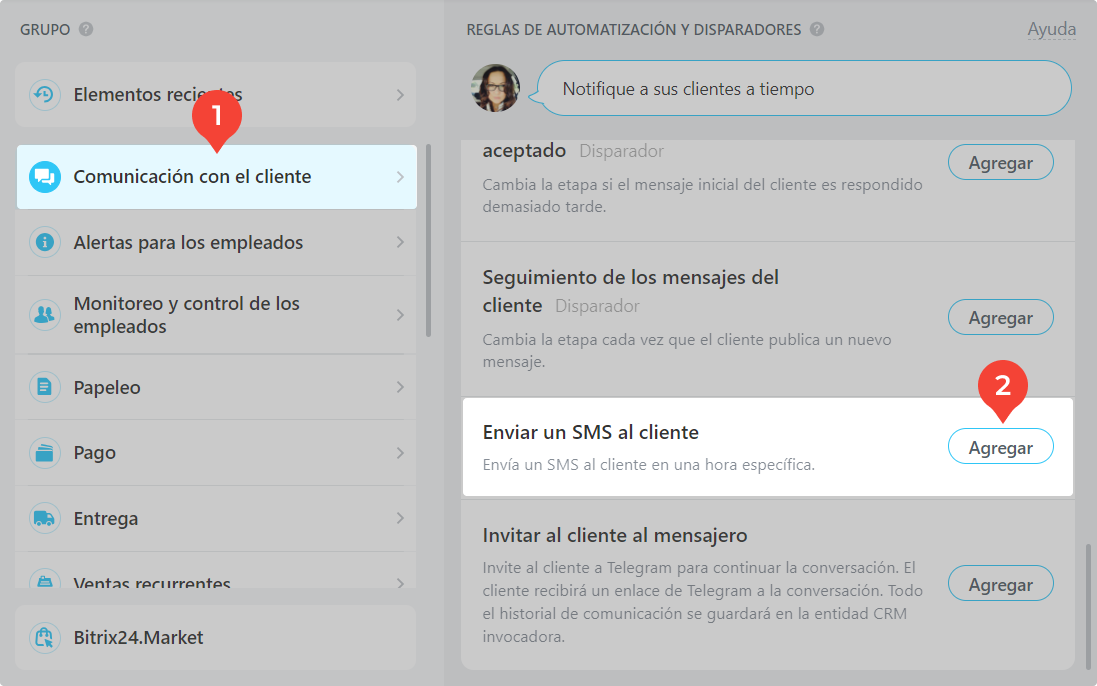Image resolution: width=1097 pixels, height=686 pixels.
Task: Click the Comunicación con el cliente chat icon
Action: tap(44, 177)
